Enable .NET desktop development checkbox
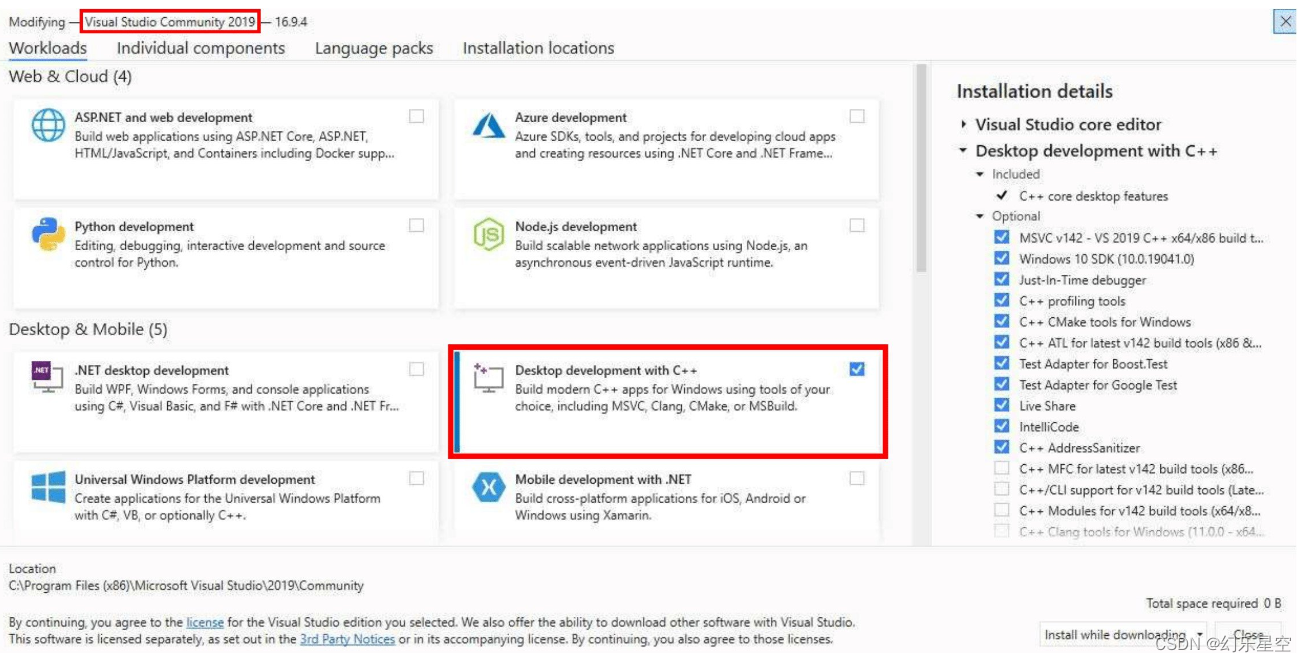 click(416, 370)
